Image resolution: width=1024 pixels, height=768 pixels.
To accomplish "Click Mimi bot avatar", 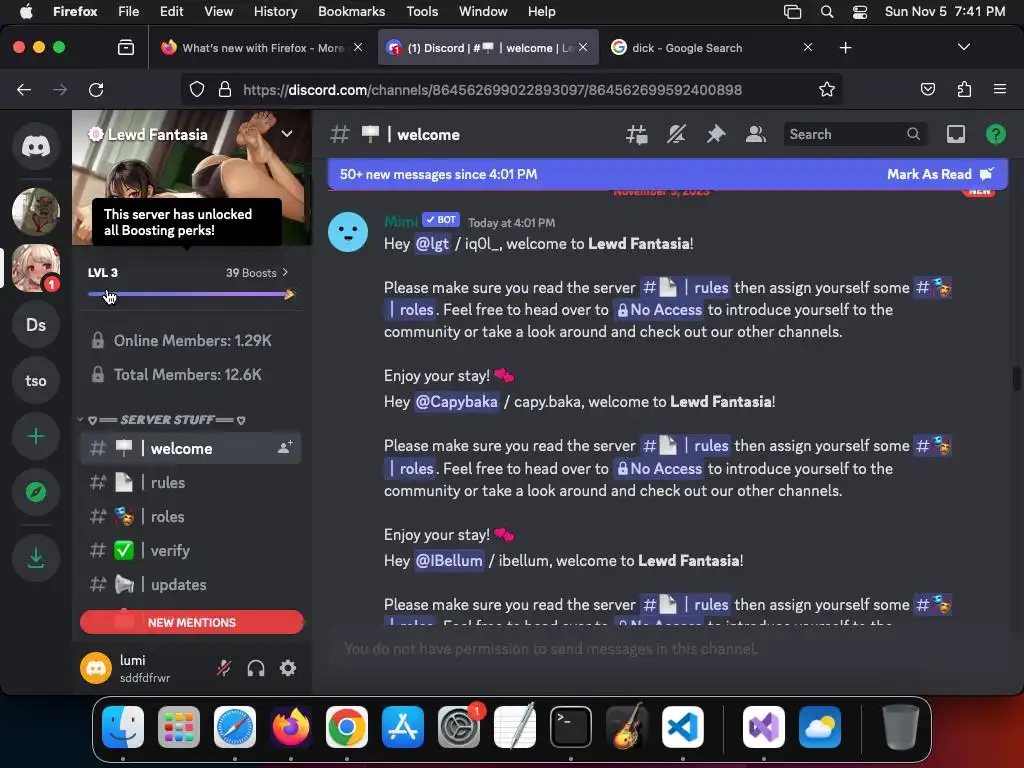I will coord(348,232).
